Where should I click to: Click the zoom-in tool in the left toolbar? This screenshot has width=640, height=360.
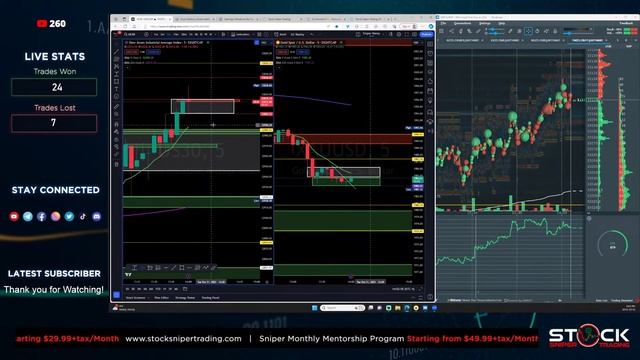pos(116,114)
